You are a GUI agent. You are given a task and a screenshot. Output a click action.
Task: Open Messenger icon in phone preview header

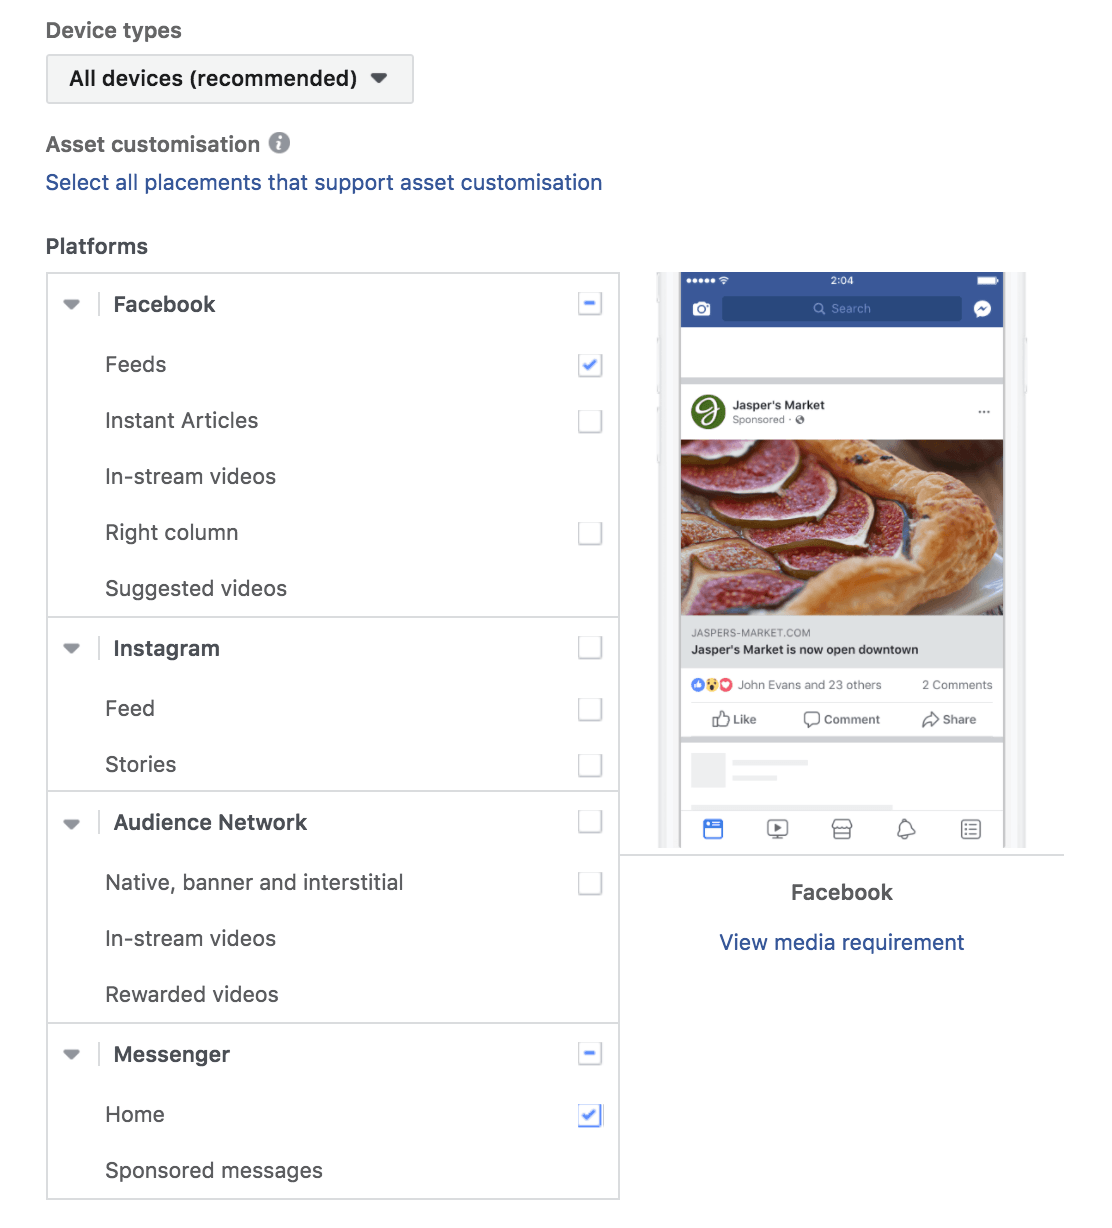pyautogui.click(x=982, y=309)
